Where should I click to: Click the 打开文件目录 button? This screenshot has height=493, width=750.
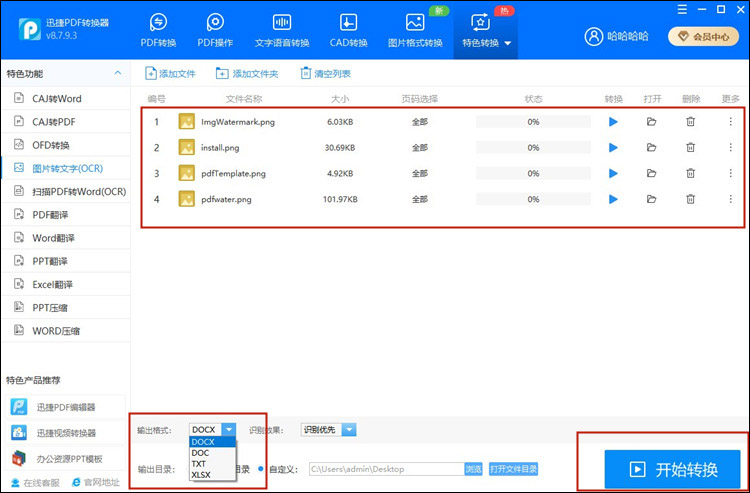pos(513,469)
